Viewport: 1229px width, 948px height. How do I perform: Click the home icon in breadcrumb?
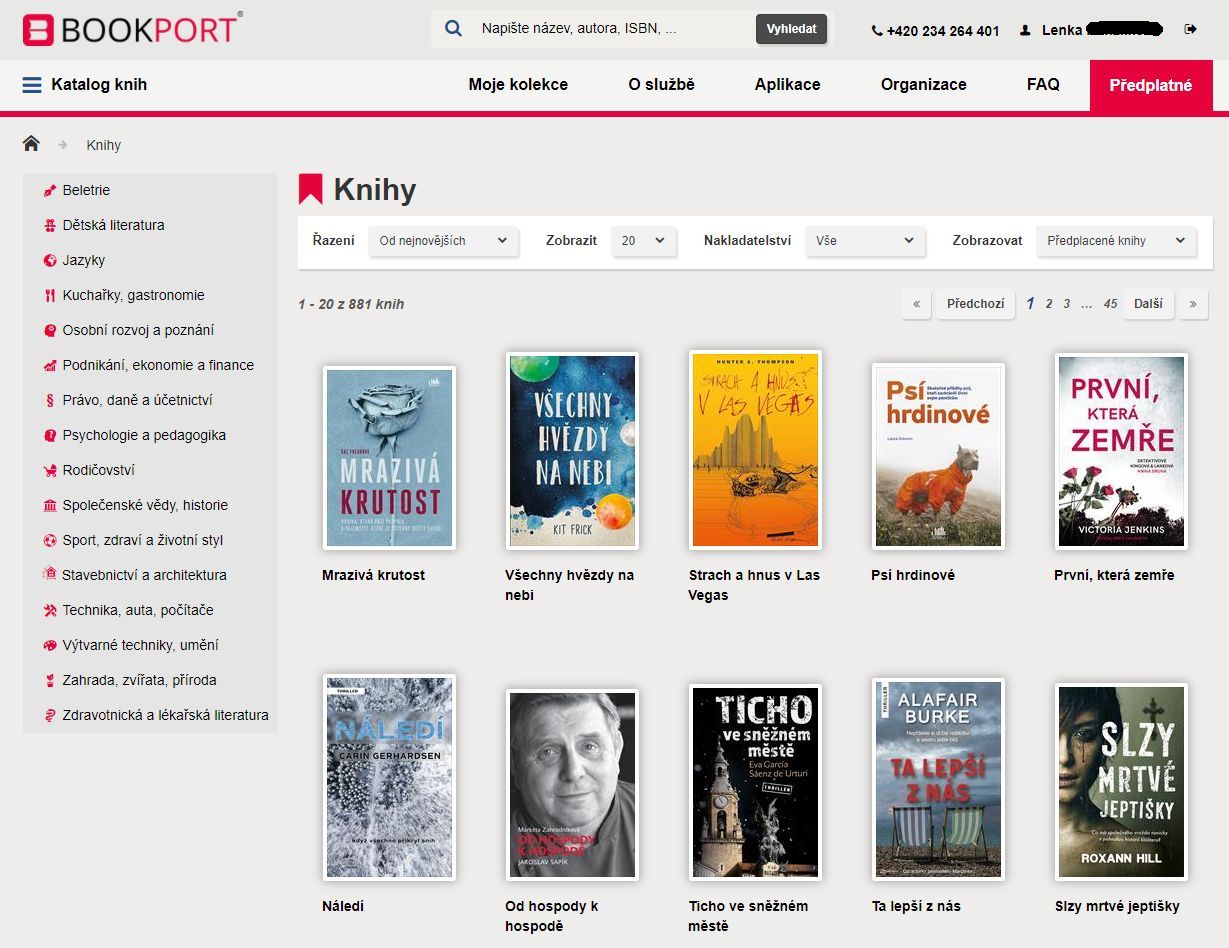[31, 144]
